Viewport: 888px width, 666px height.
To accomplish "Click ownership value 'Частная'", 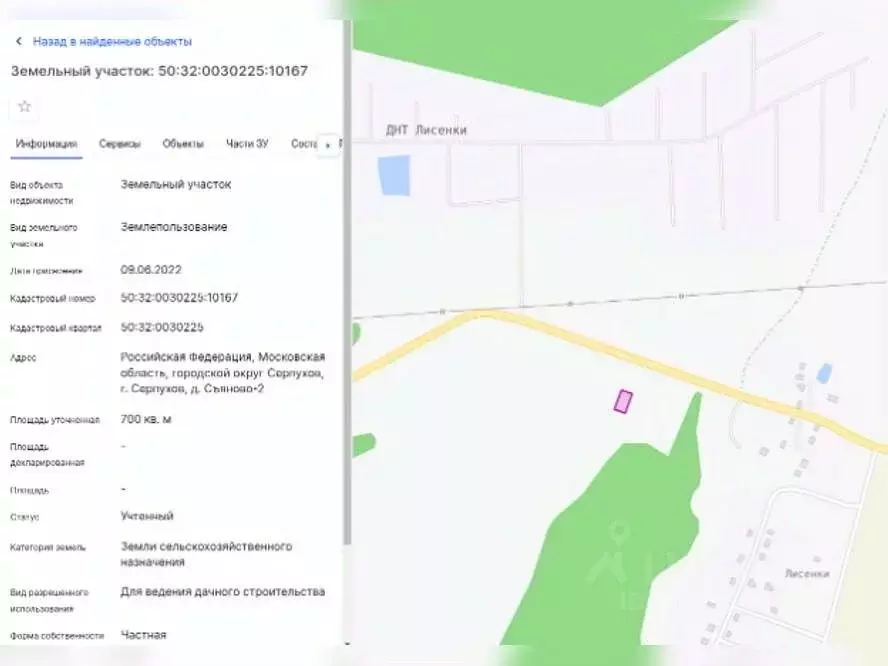I will pyautogui.click(x=143, y=635).
